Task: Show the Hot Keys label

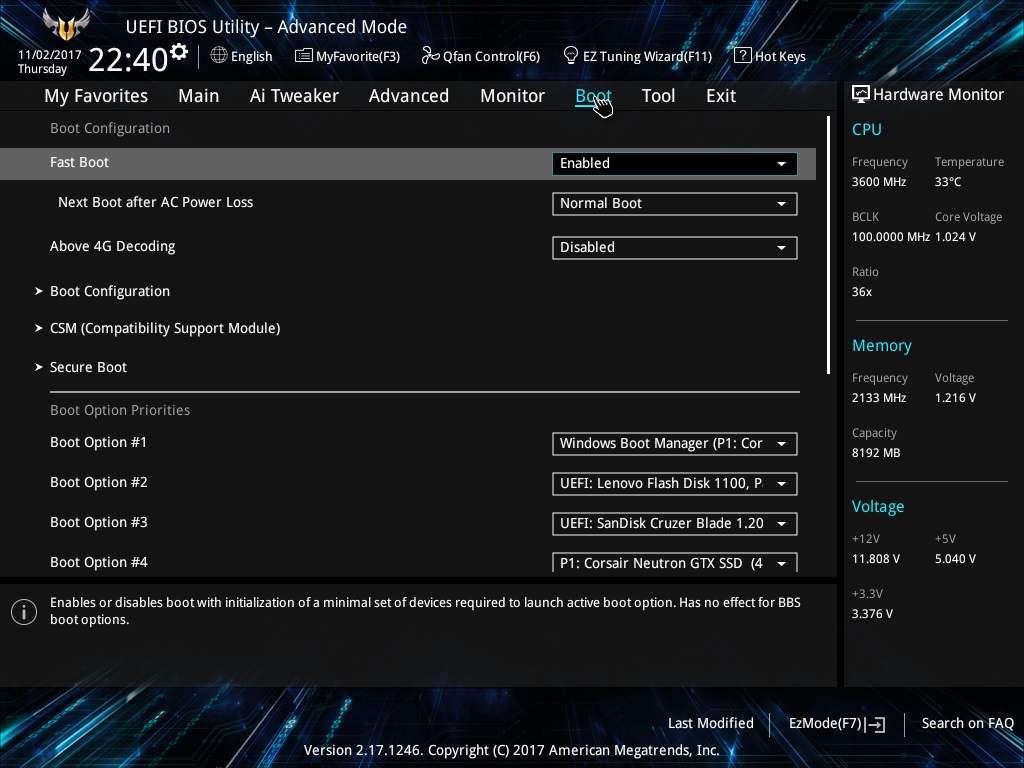Action: [780, 56]
